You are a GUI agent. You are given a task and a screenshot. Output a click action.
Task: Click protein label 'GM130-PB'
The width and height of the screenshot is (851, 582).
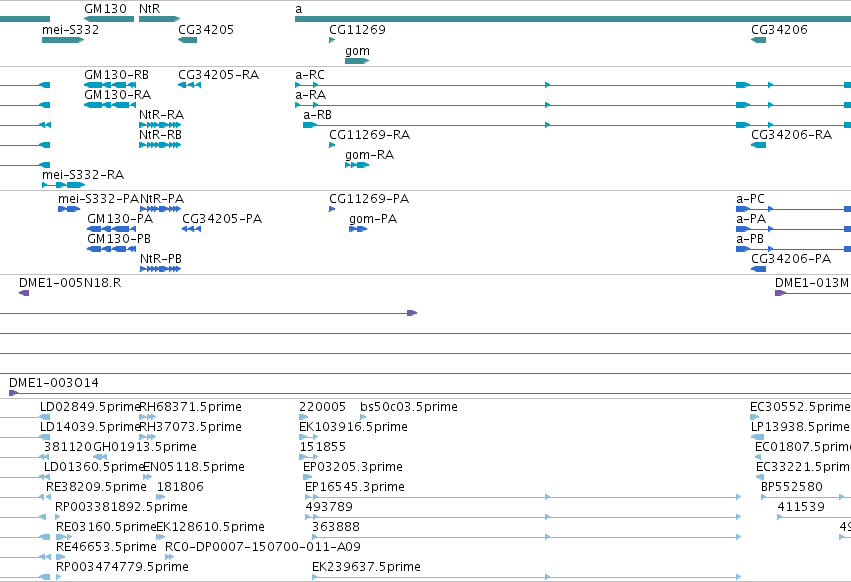[119, 239]
